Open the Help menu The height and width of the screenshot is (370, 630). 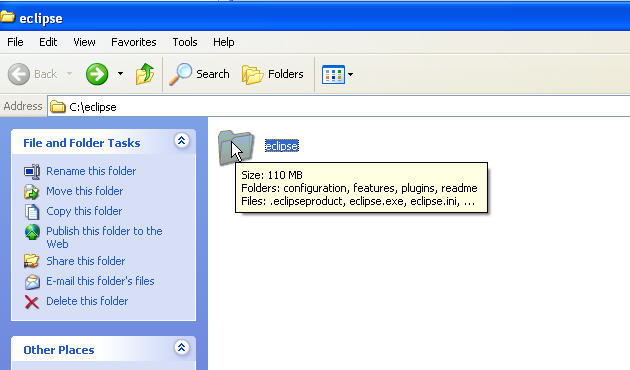tap(224, 42)
